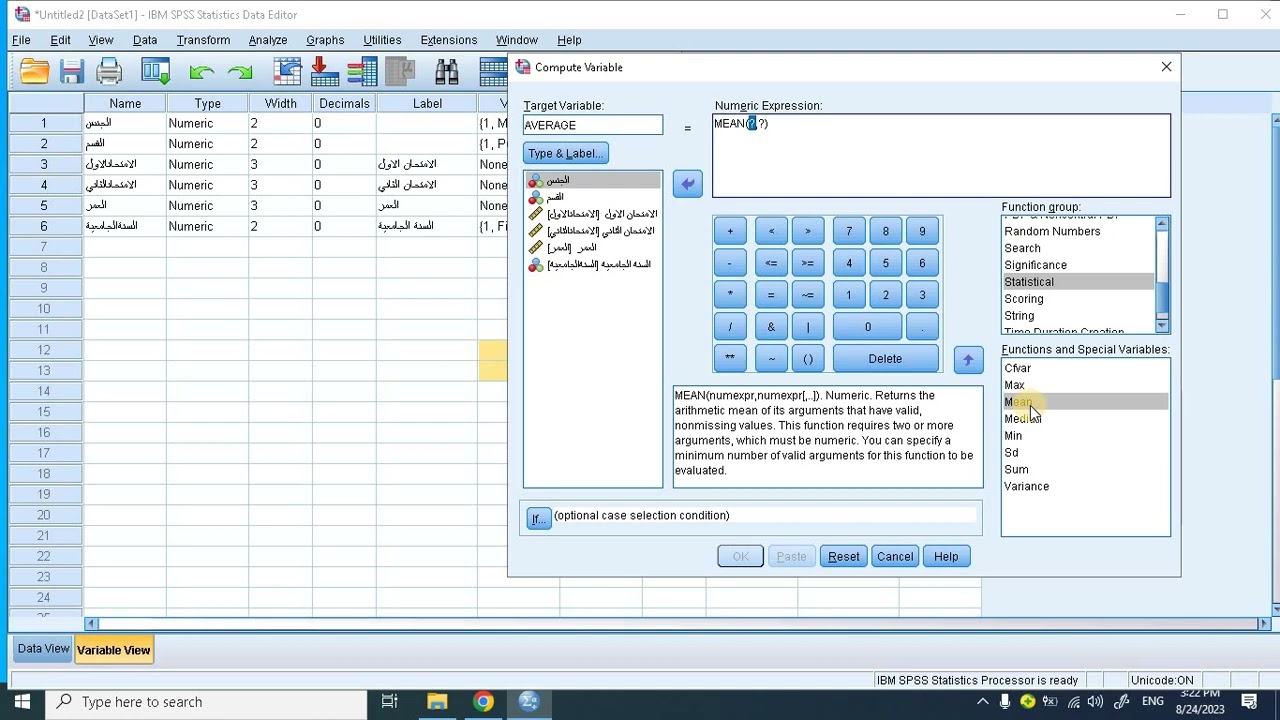Click the Open data document toolbar icon

34,71
